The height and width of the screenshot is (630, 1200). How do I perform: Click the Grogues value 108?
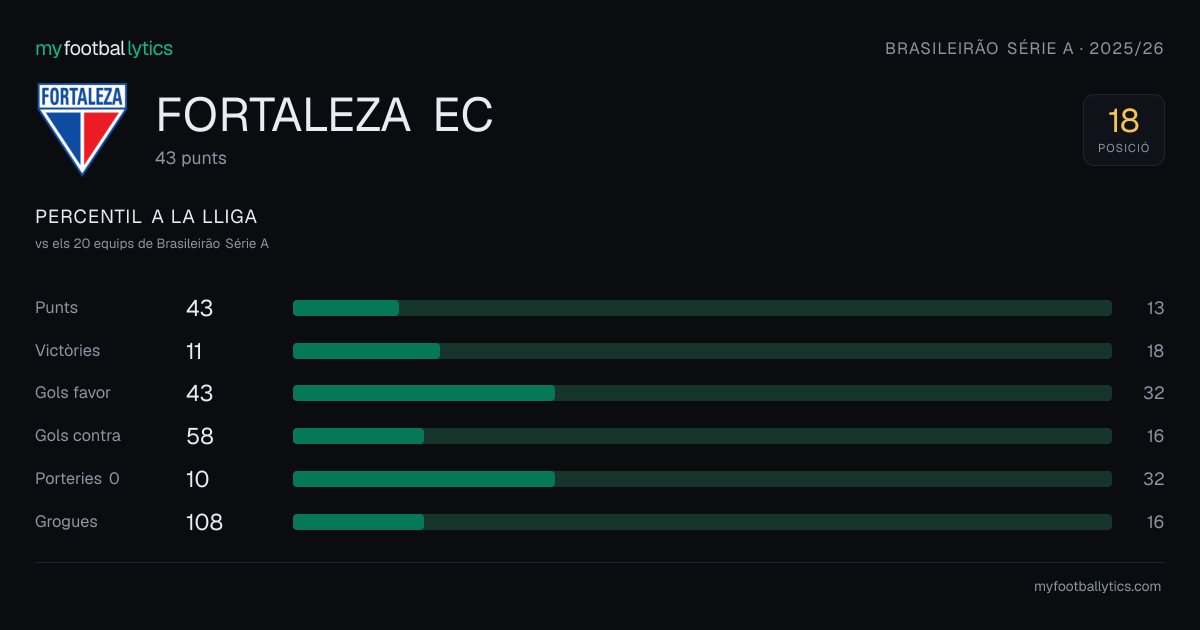(x=204, y=522)
